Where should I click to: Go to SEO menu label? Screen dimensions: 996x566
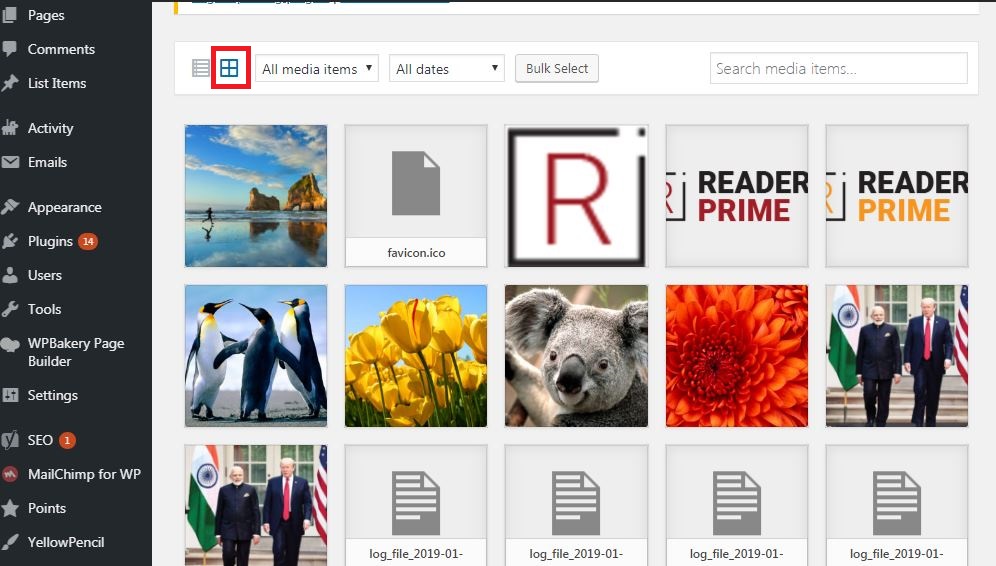40,440
